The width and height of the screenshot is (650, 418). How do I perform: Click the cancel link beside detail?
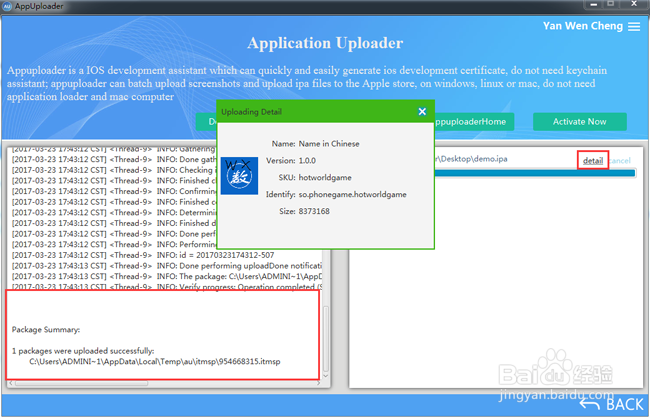click(x=621, y=160)
